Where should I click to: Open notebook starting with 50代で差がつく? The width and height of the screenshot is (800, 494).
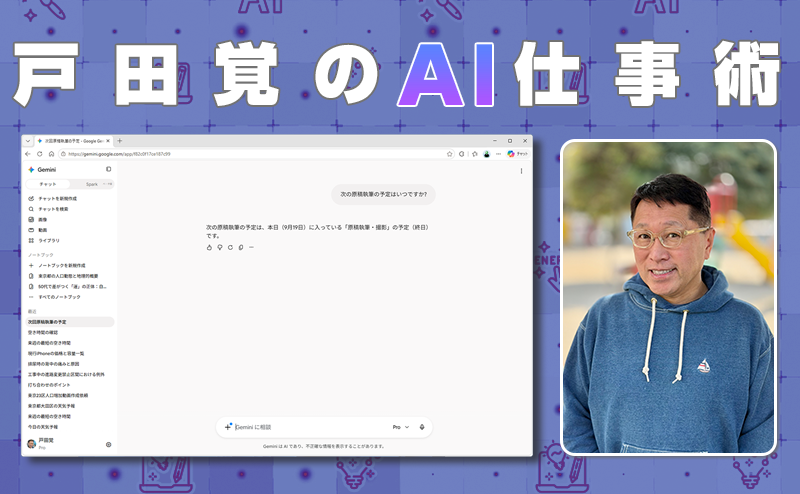[x=70, y=286]
